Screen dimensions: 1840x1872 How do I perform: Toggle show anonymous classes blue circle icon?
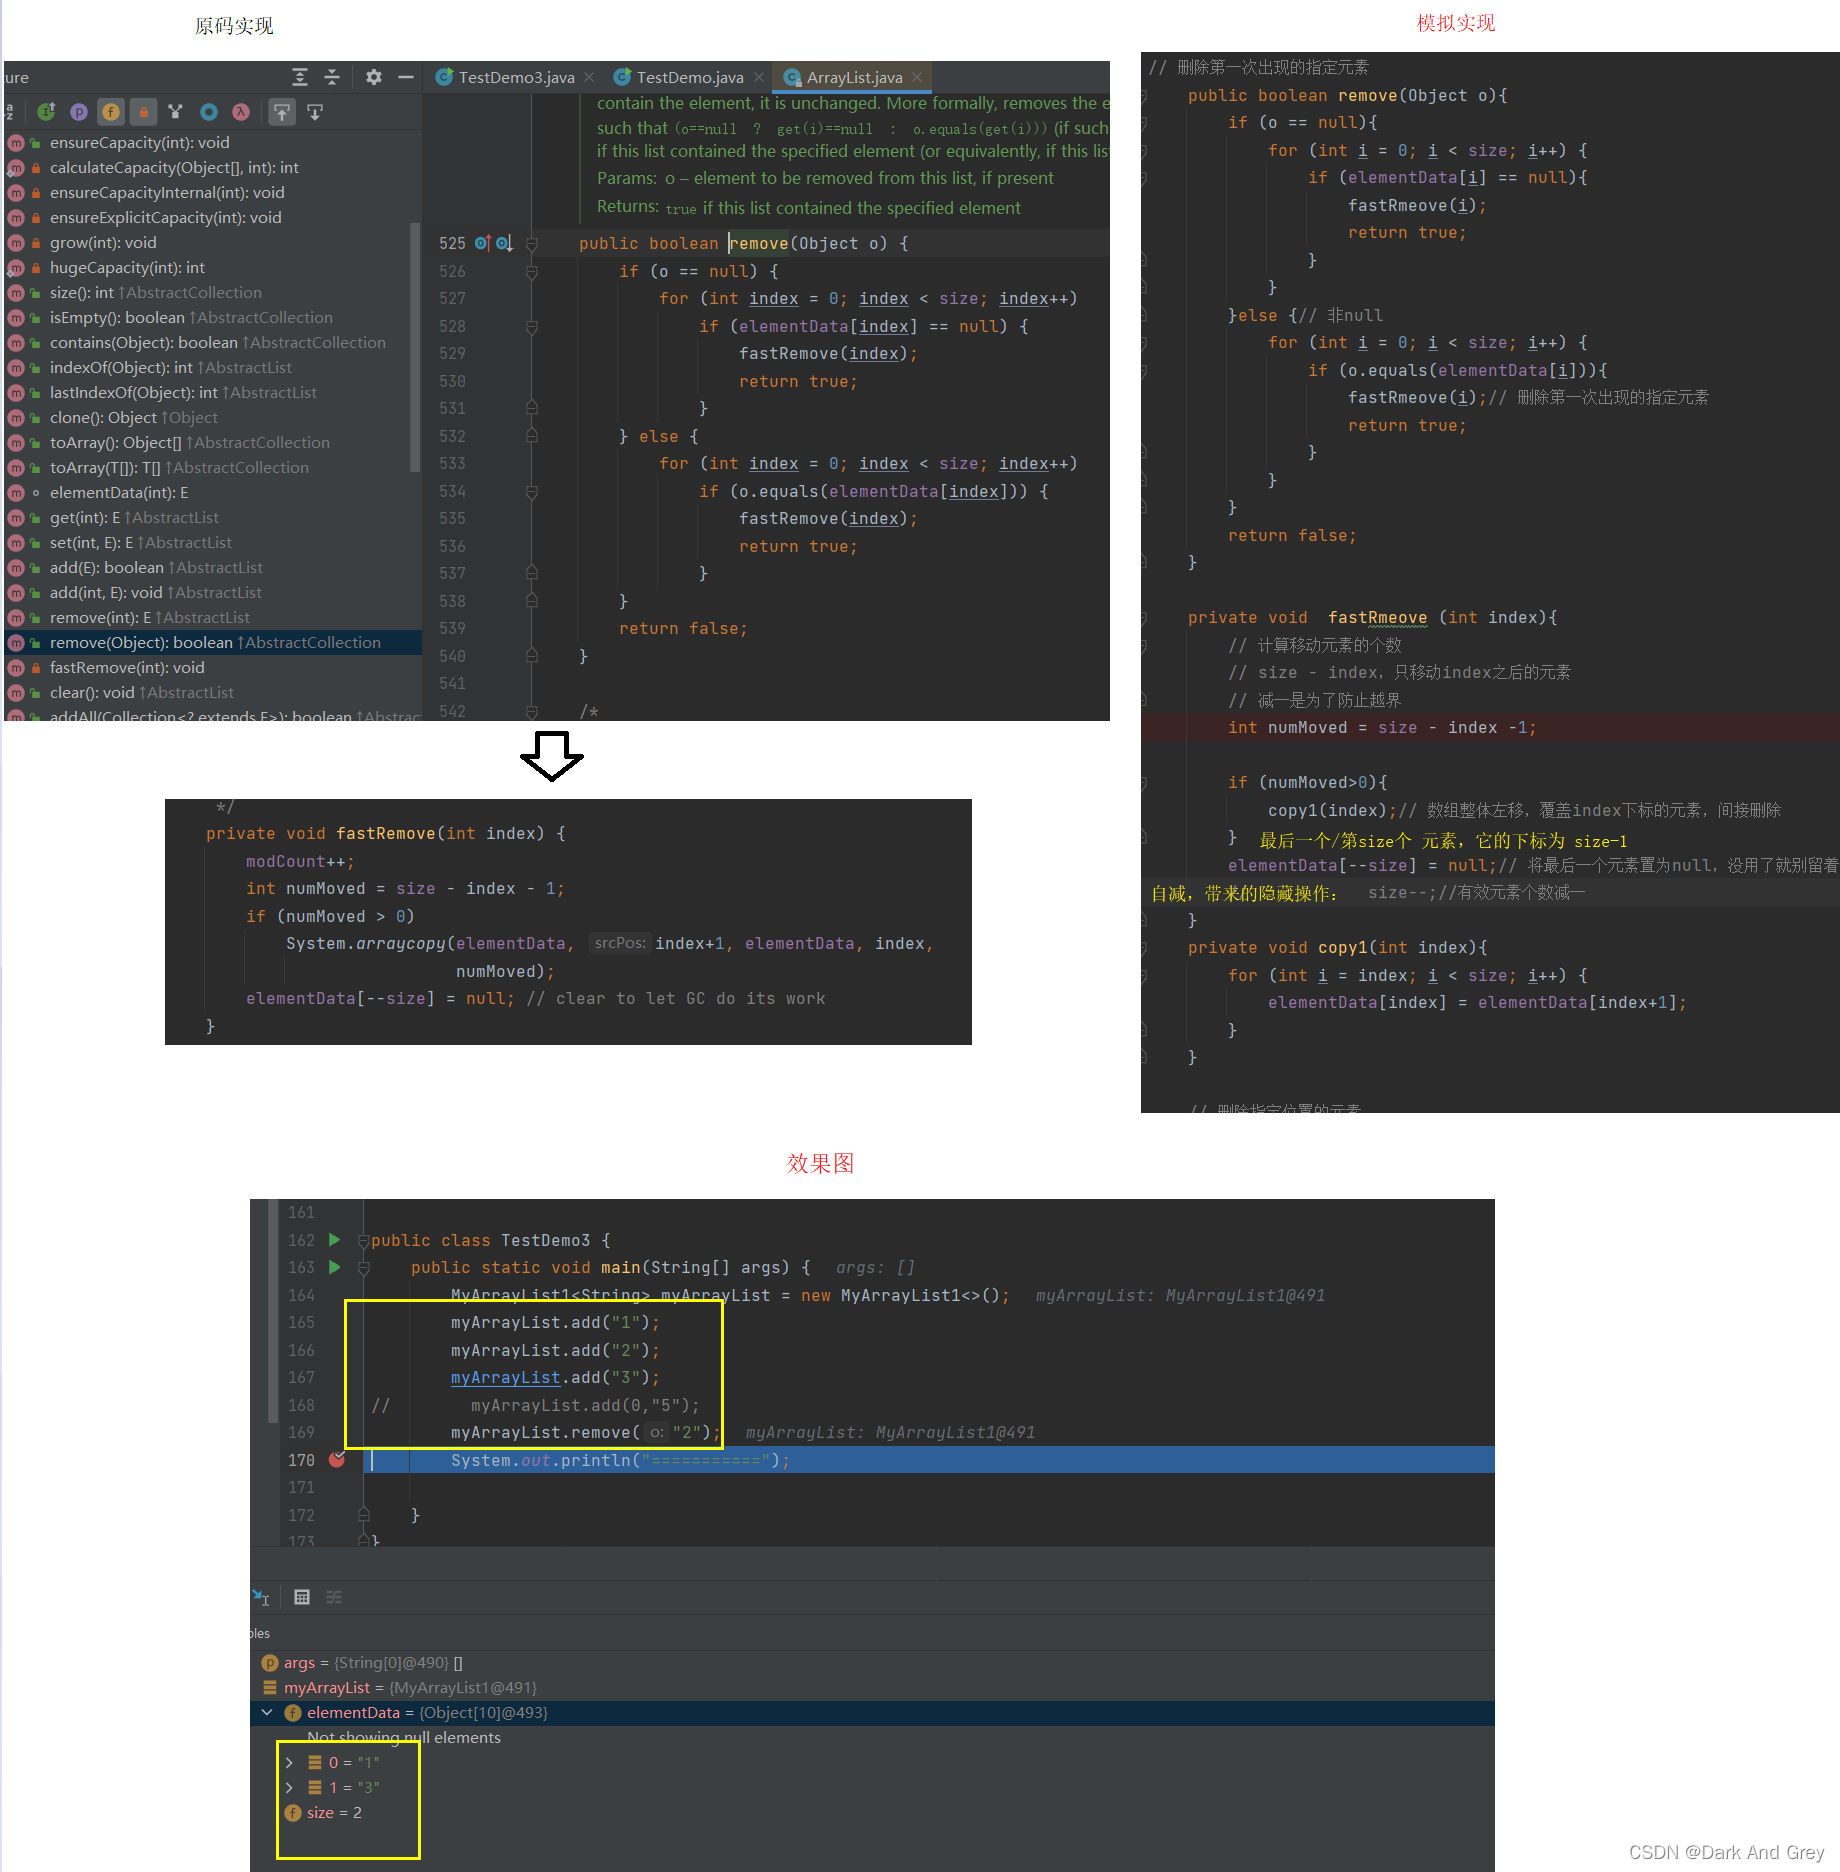pyautogui.click(x=209, y=112)
